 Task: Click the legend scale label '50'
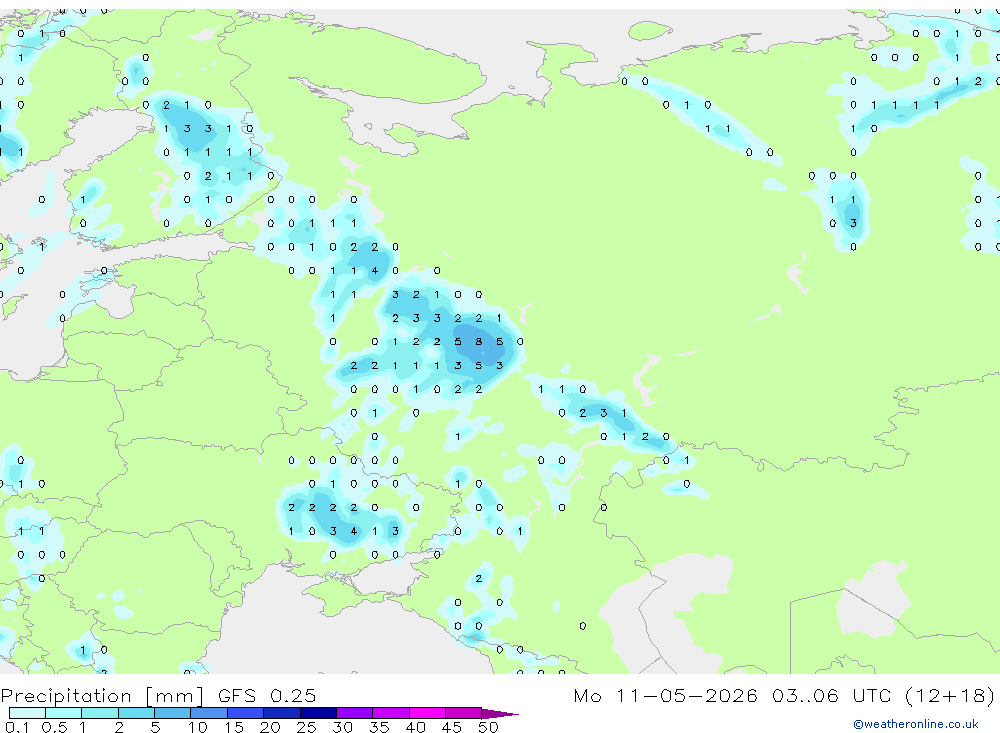[x=488, y=727]
